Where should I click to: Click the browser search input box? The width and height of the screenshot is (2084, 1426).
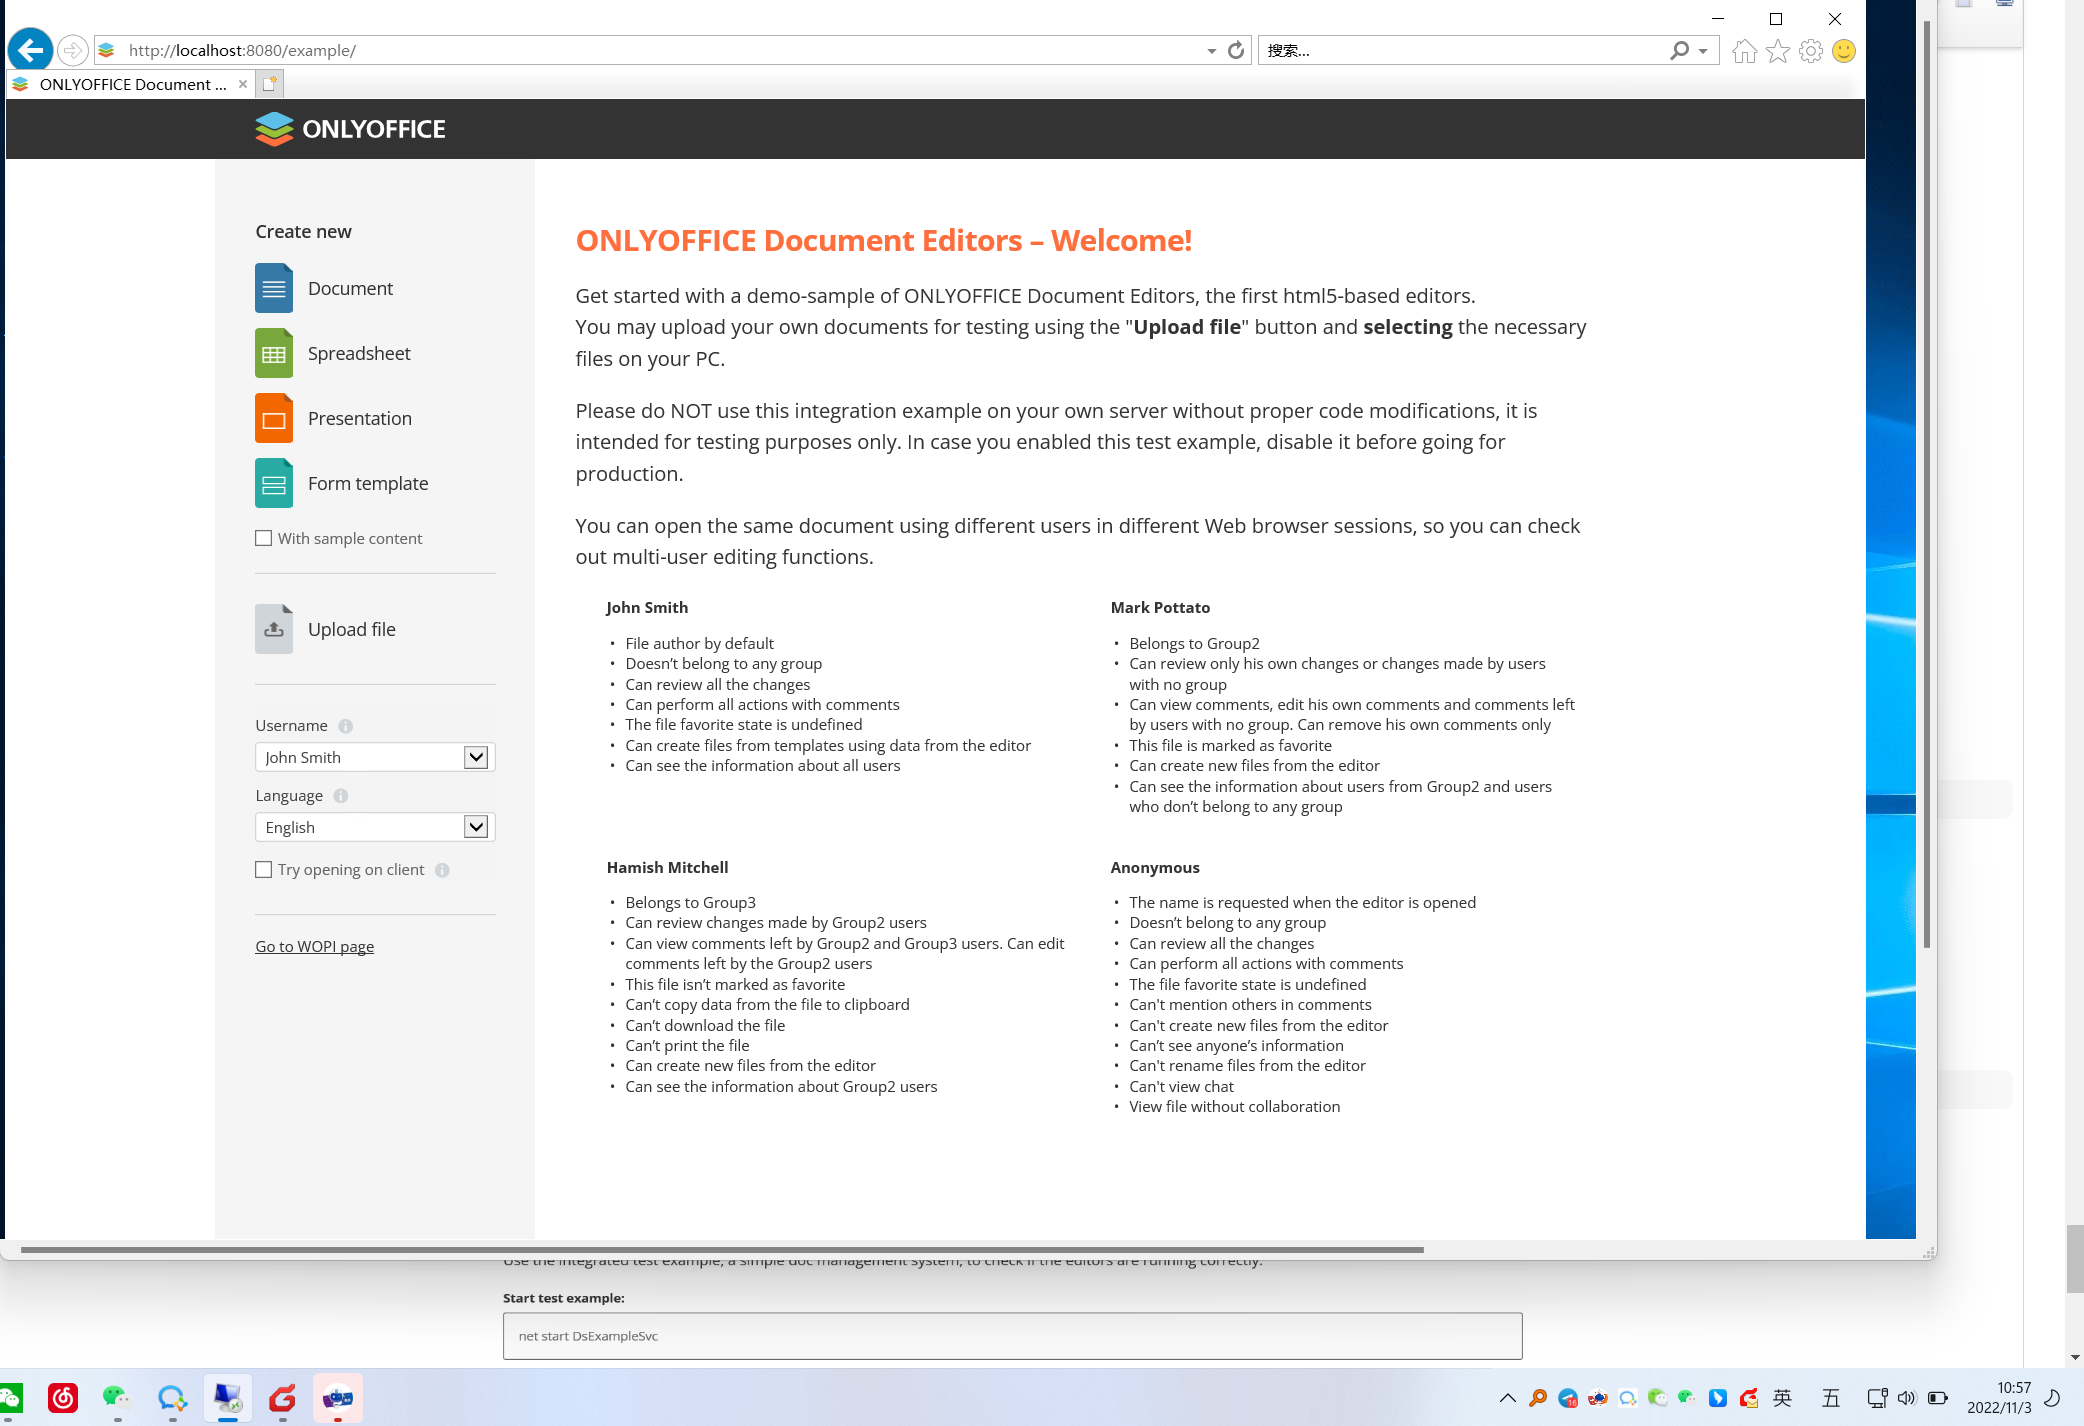click(x=1462, y=50)
